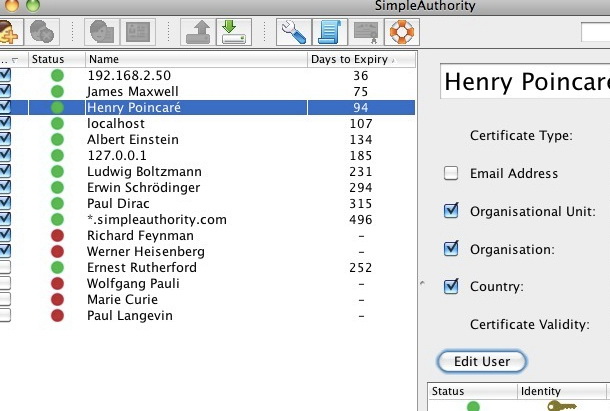Select the Paul Dirac row
The height and width of the screenshot is (411, 610).
click(208, 203)
